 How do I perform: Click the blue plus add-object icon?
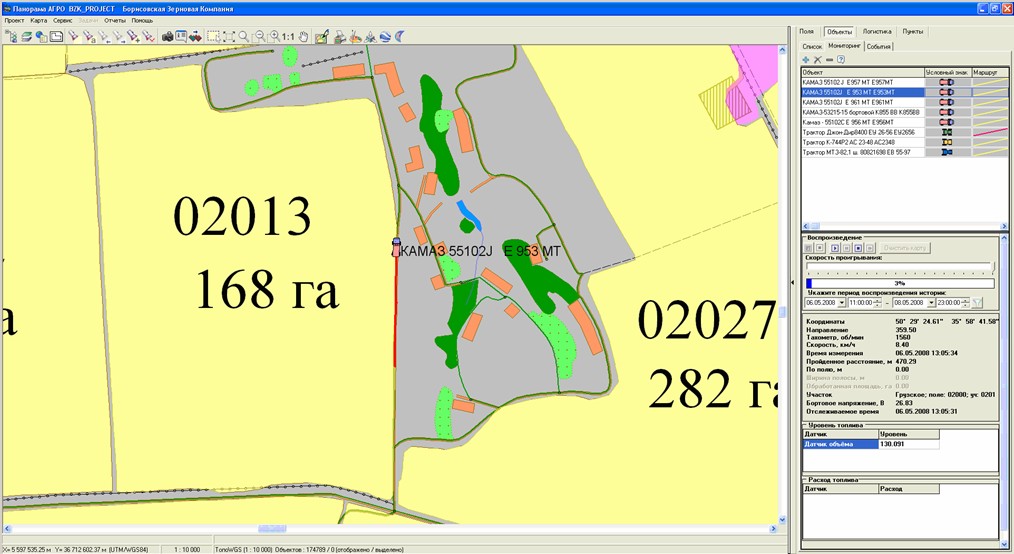pos(806,60)
